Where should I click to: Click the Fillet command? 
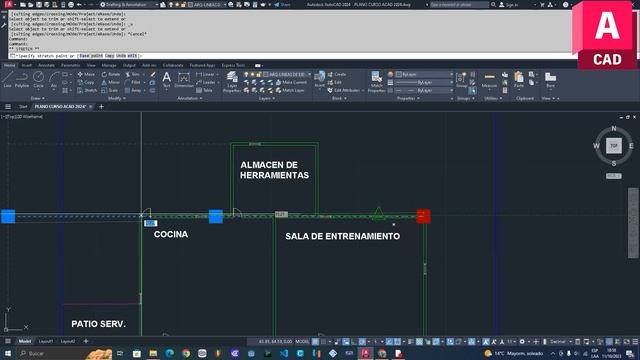click(133, 82)
